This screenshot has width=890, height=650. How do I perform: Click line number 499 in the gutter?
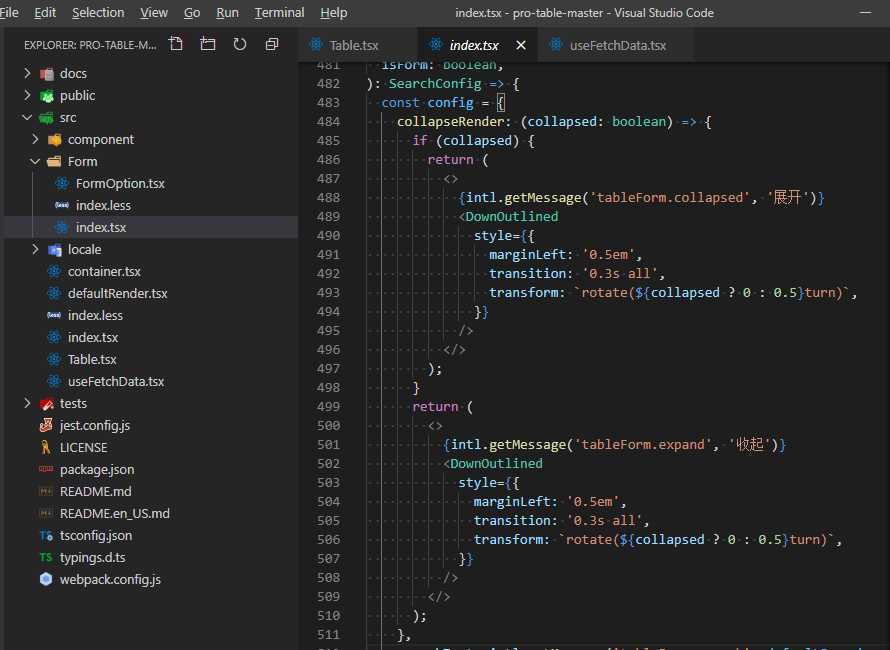(327, 407)
